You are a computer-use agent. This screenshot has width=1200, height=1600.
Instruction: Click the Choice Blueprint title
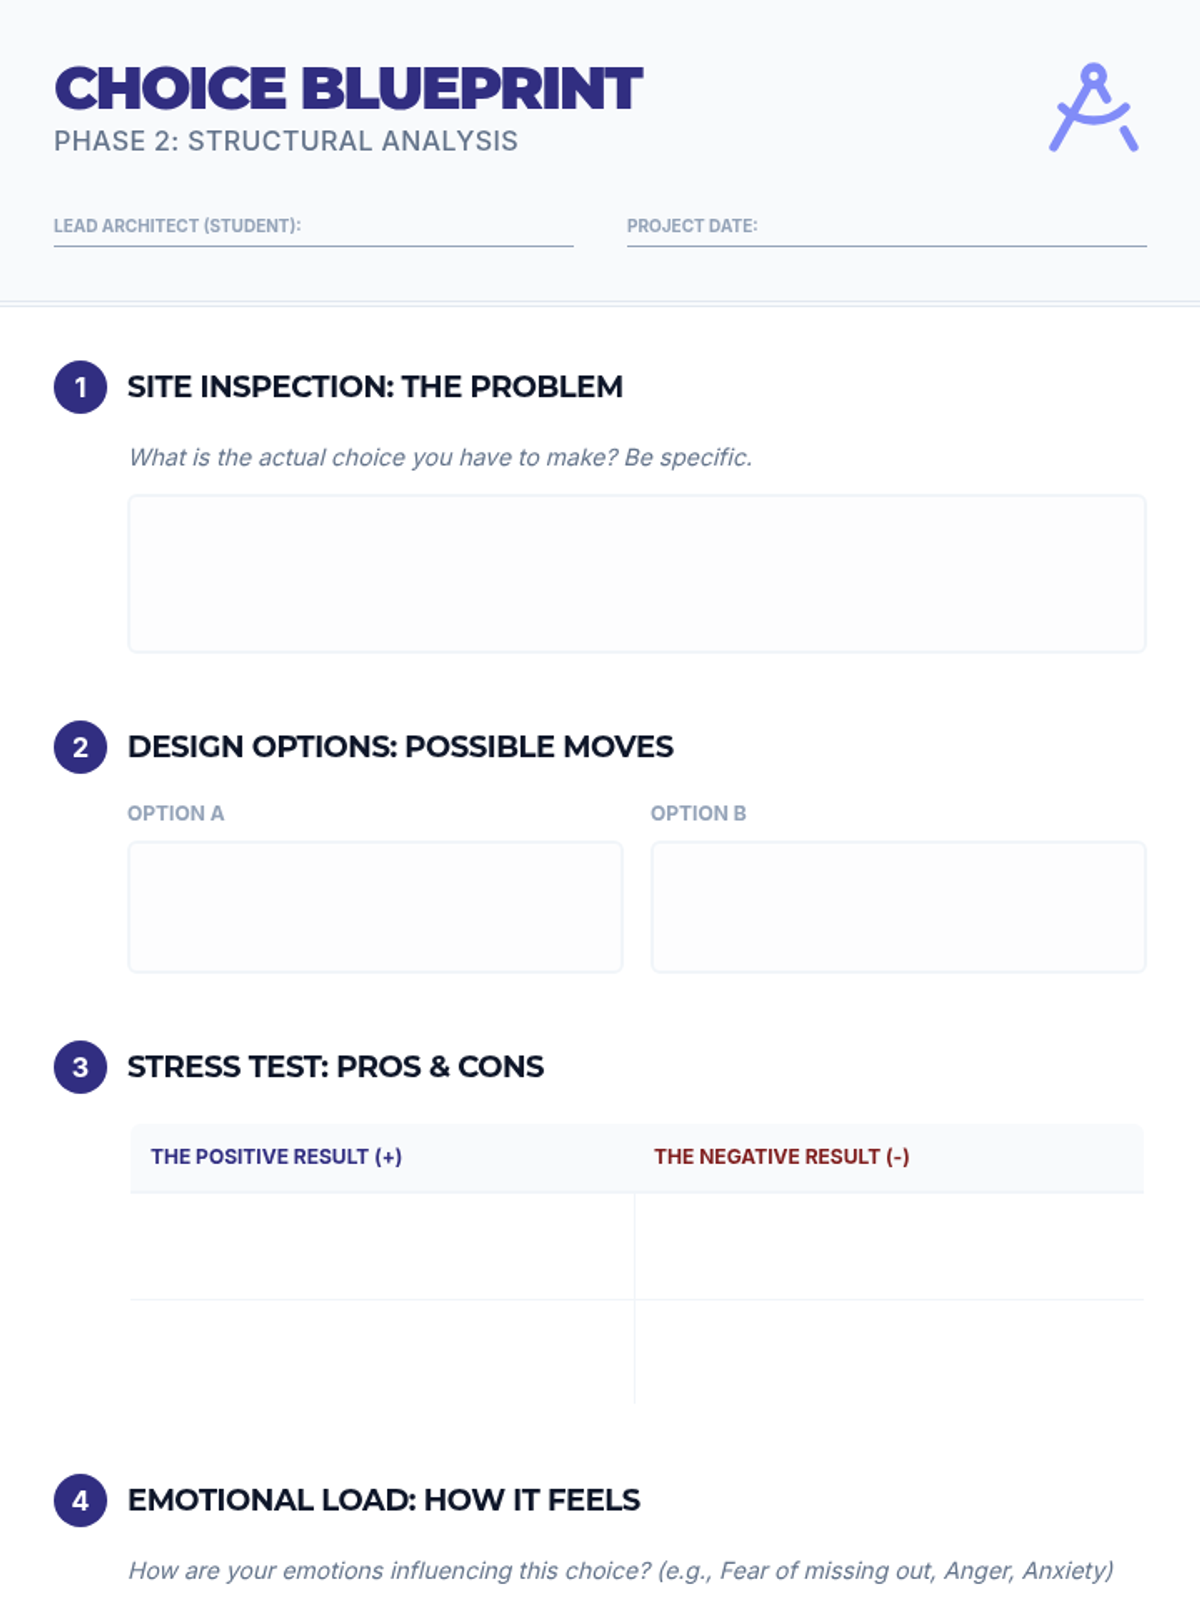coord(348,89)
